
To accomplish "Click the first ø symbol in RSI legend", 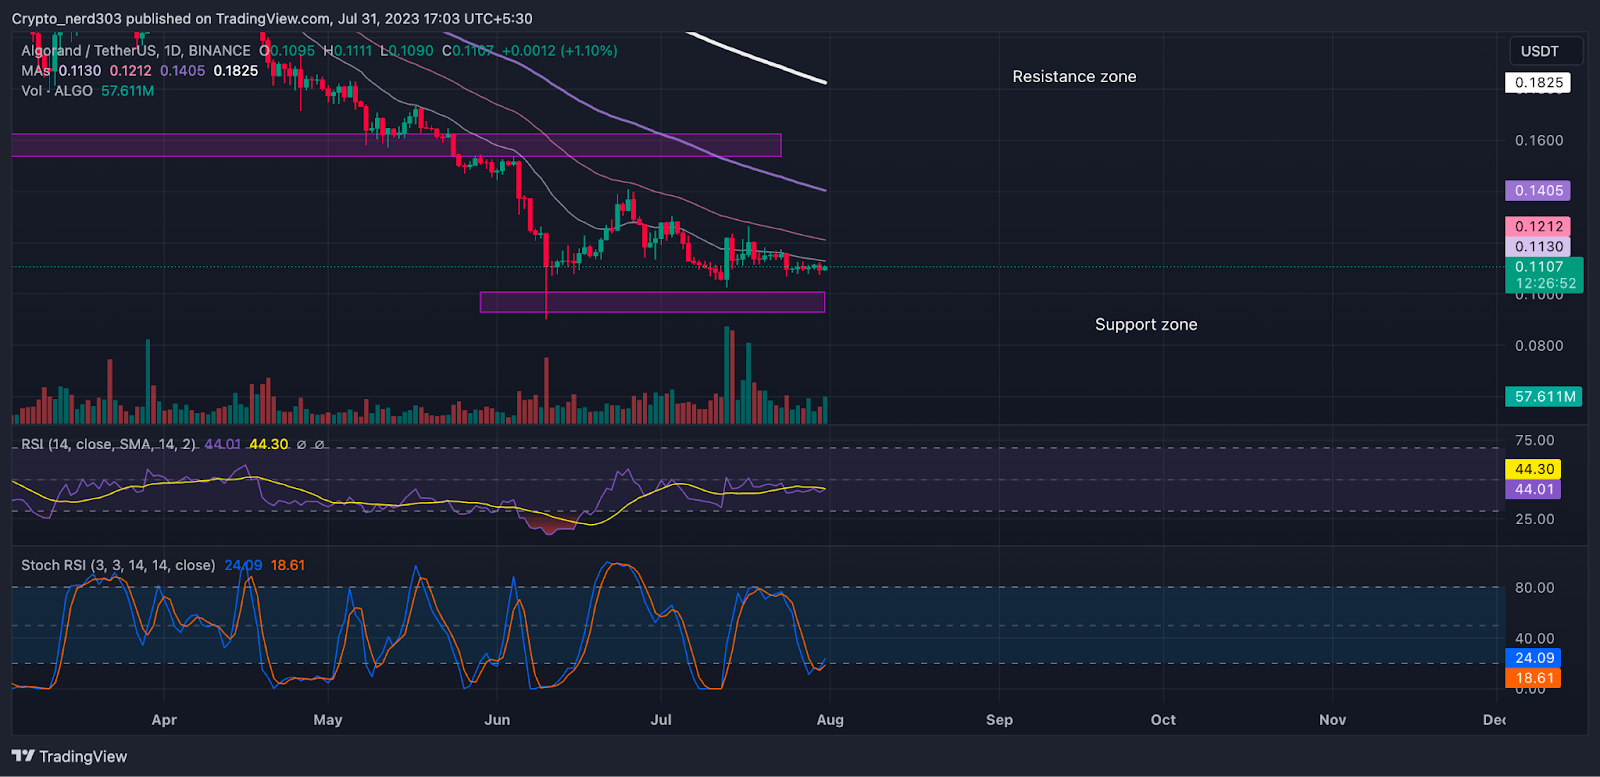I will (x=301, y=444).
